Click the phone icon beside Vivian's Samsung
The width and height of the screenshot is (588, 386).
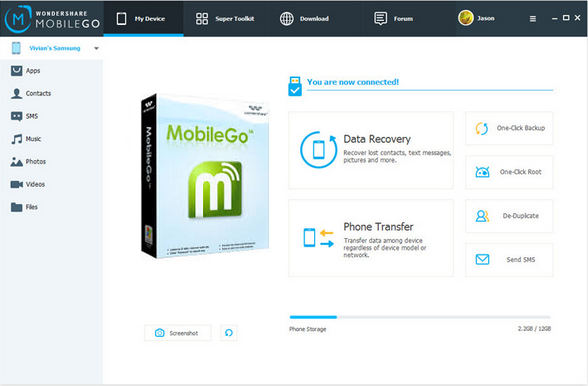tap(16, 48)
